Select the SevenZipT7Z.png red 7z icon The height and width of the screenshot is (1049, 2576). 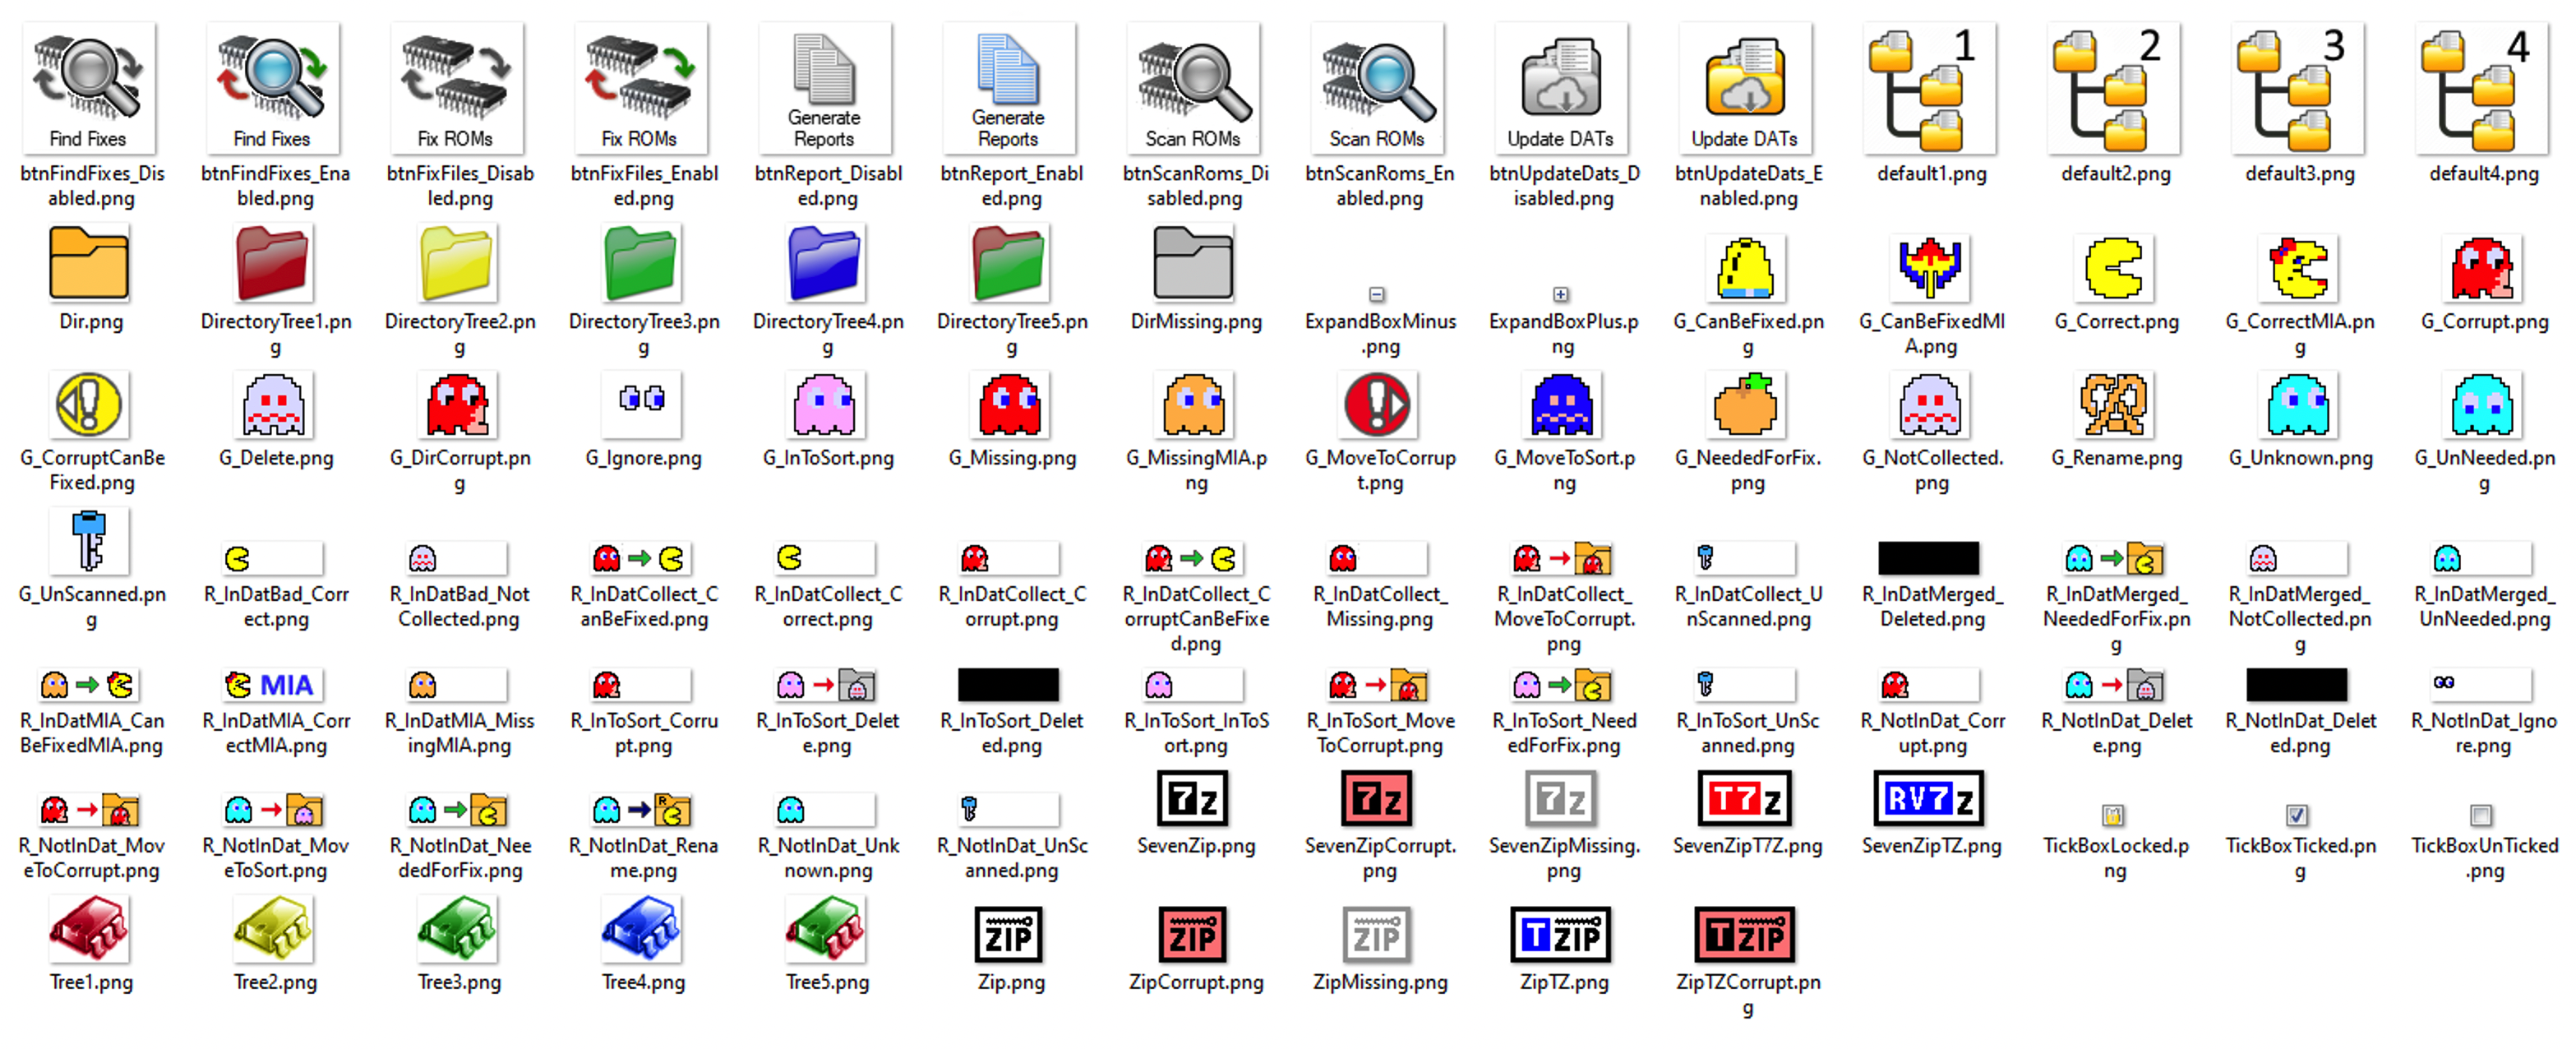[x=1746, y=799]
